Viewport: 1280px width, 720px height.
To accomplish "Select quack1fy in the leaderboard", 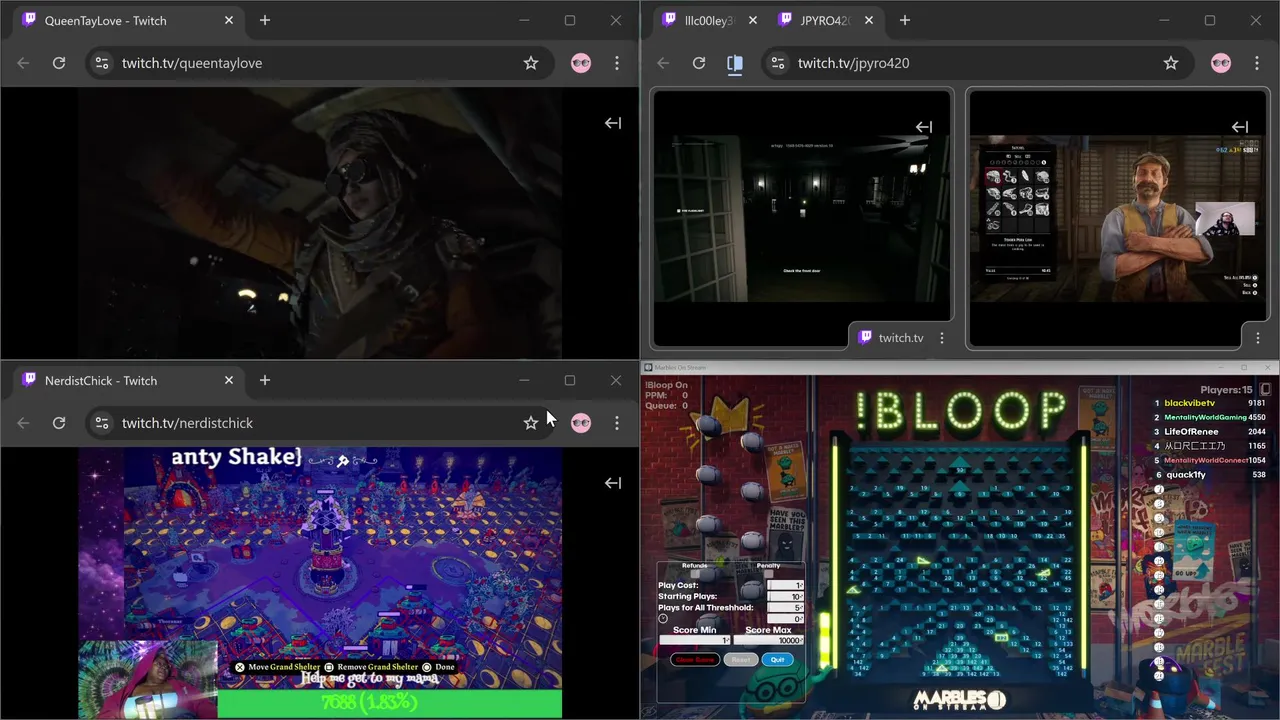I will (x=1185, y=475).
